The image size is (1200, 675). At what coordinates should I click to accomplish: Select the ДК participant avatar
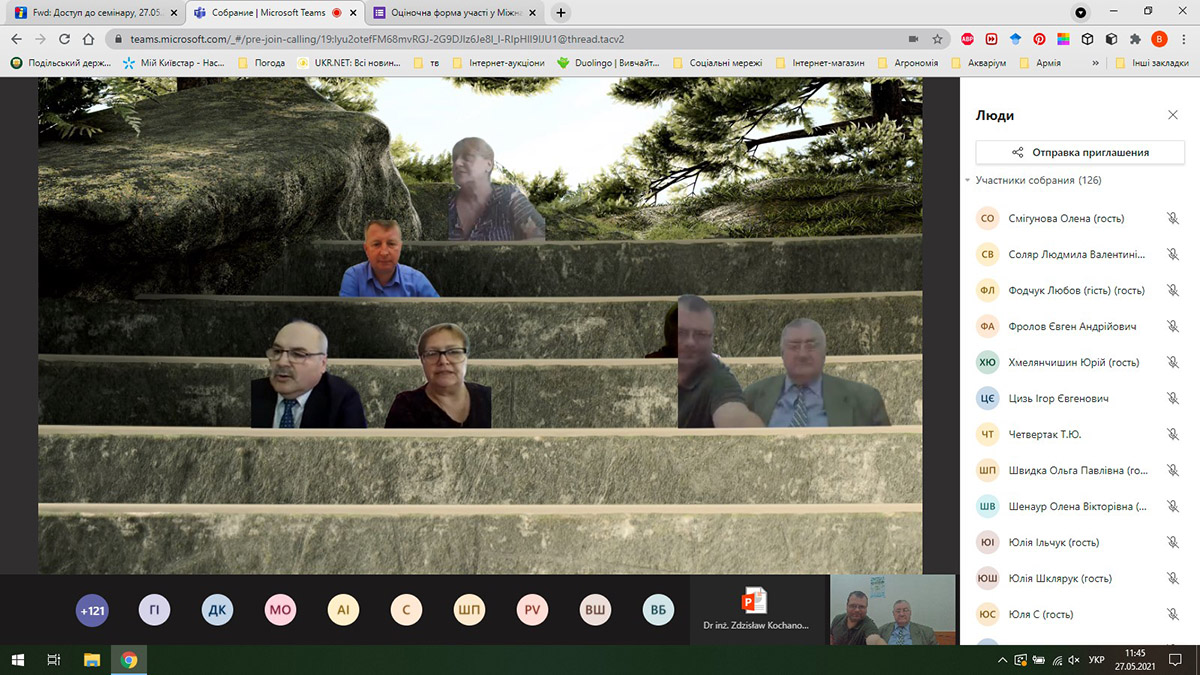click(x=217, y=610)
